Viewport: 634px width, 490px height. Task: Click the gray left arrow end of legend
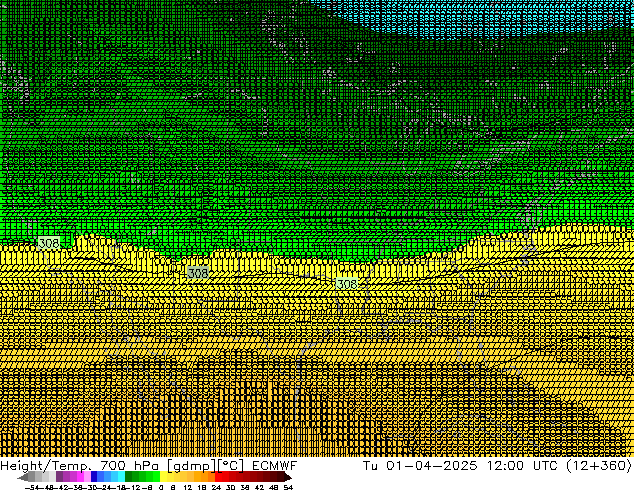[23, 477]
